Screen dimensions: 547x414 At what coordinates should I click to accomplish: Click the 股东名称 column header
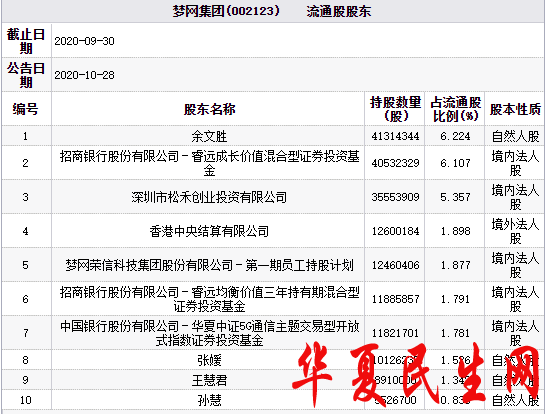pos(209,109)
